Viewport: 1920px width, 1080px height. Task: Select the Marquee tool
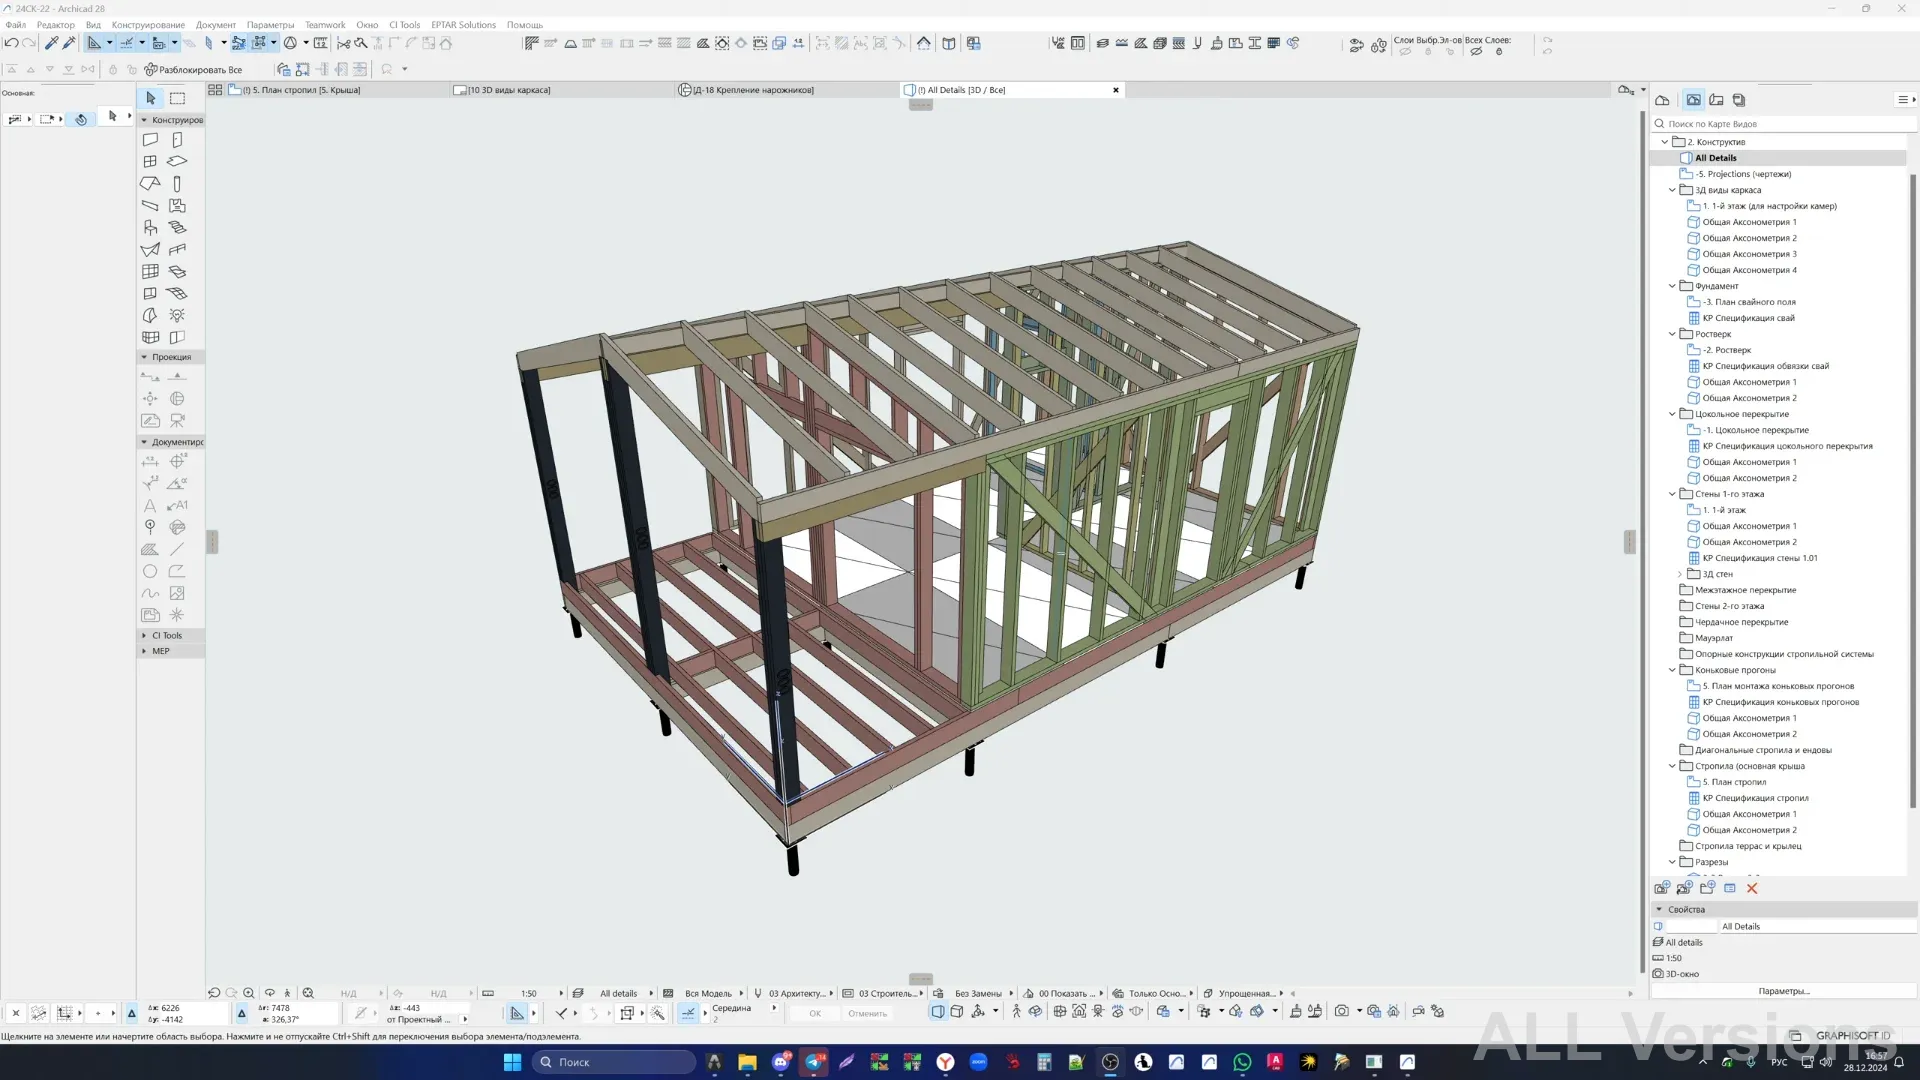click(x=178, y=98)
